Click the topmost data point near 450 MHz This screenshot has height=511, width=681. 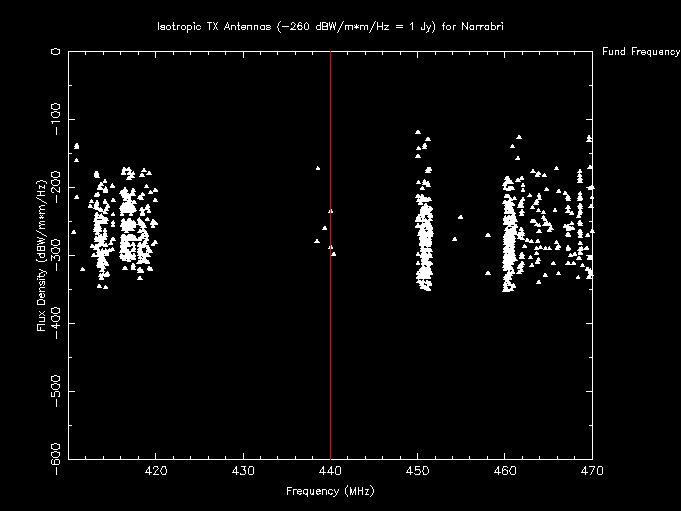(418, 132)
